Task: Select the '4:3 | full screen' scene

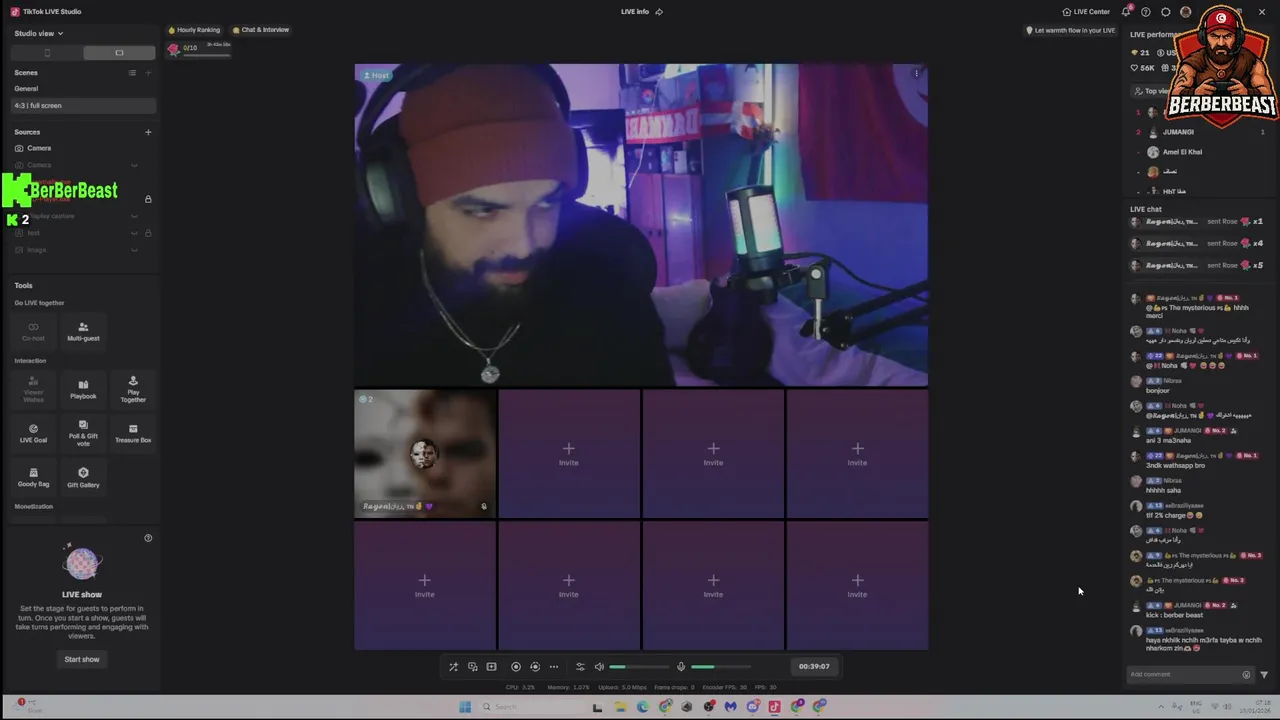Action: [83, 105]
